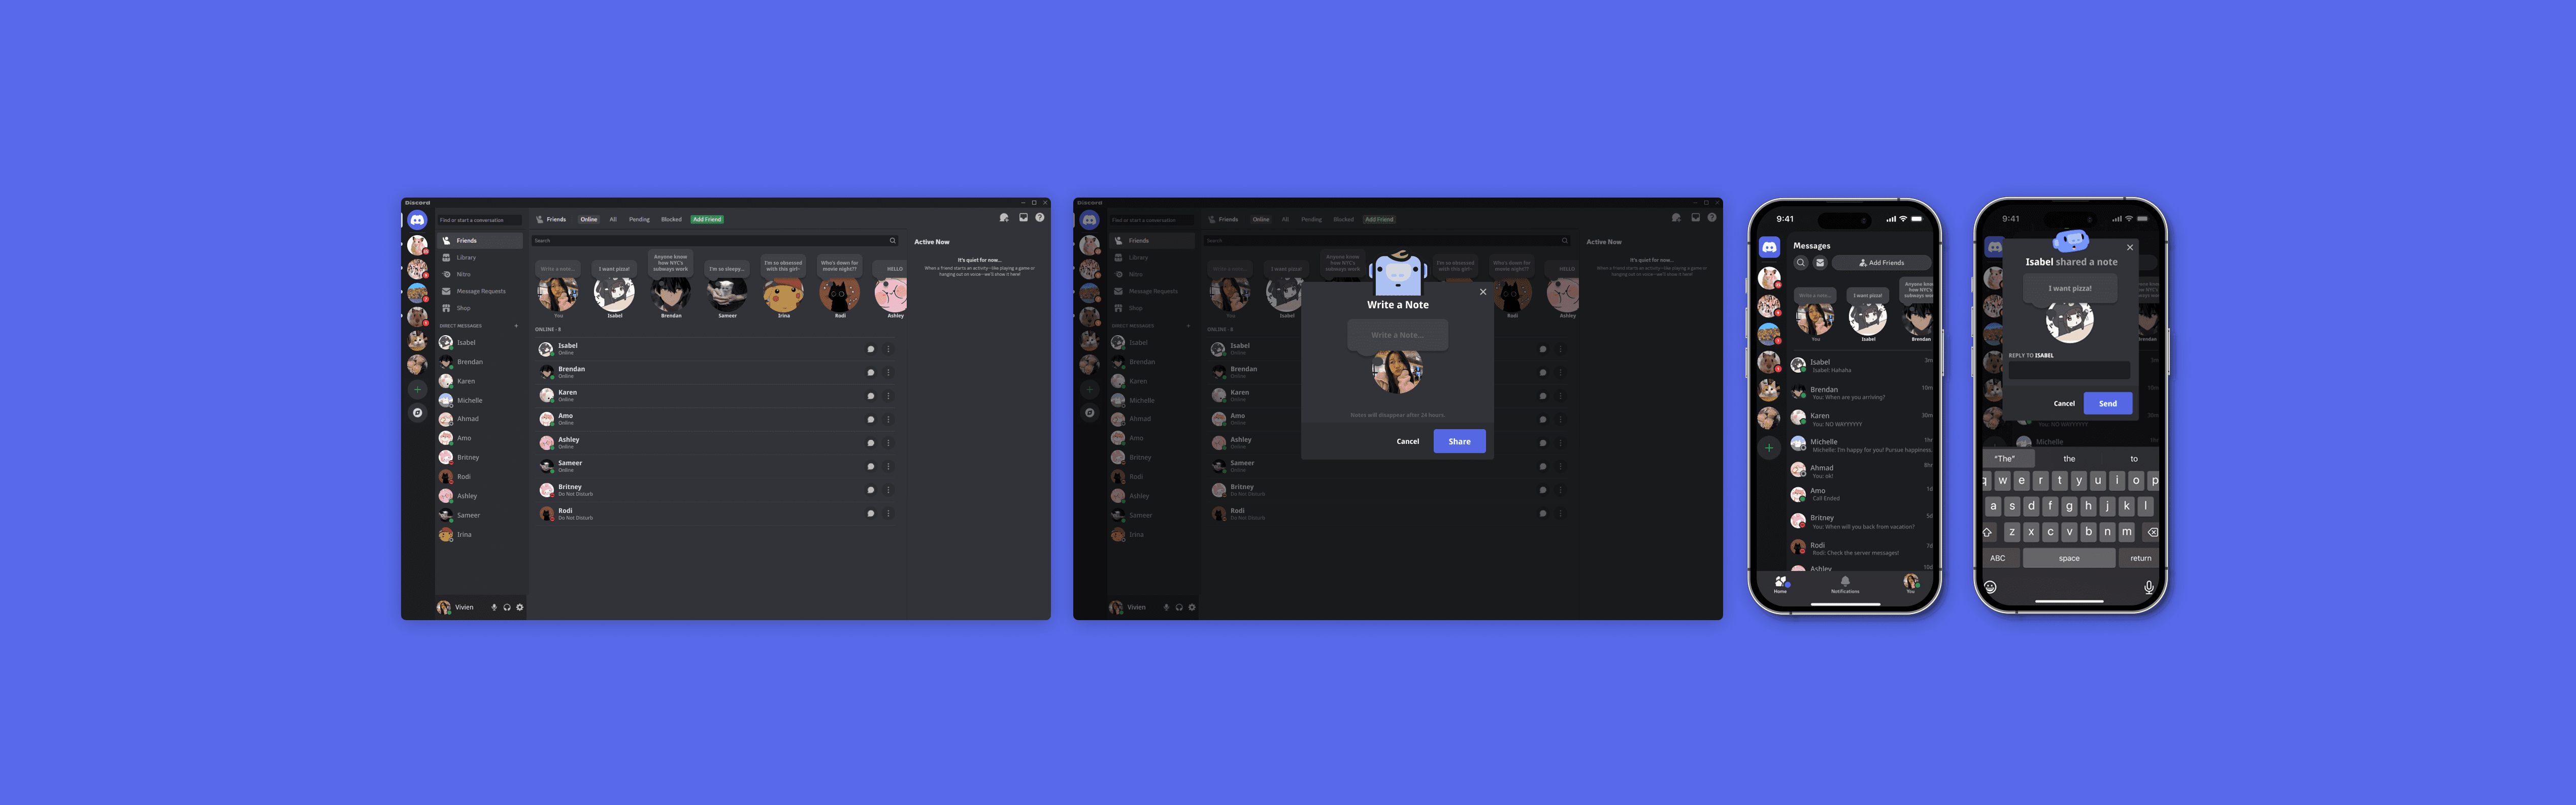Click the Explore Discoverable Servers compass icon, left window
Image resolution: width=2576 pixels, height=805 pixels.
pyautogui.click(x=418, y=413)
